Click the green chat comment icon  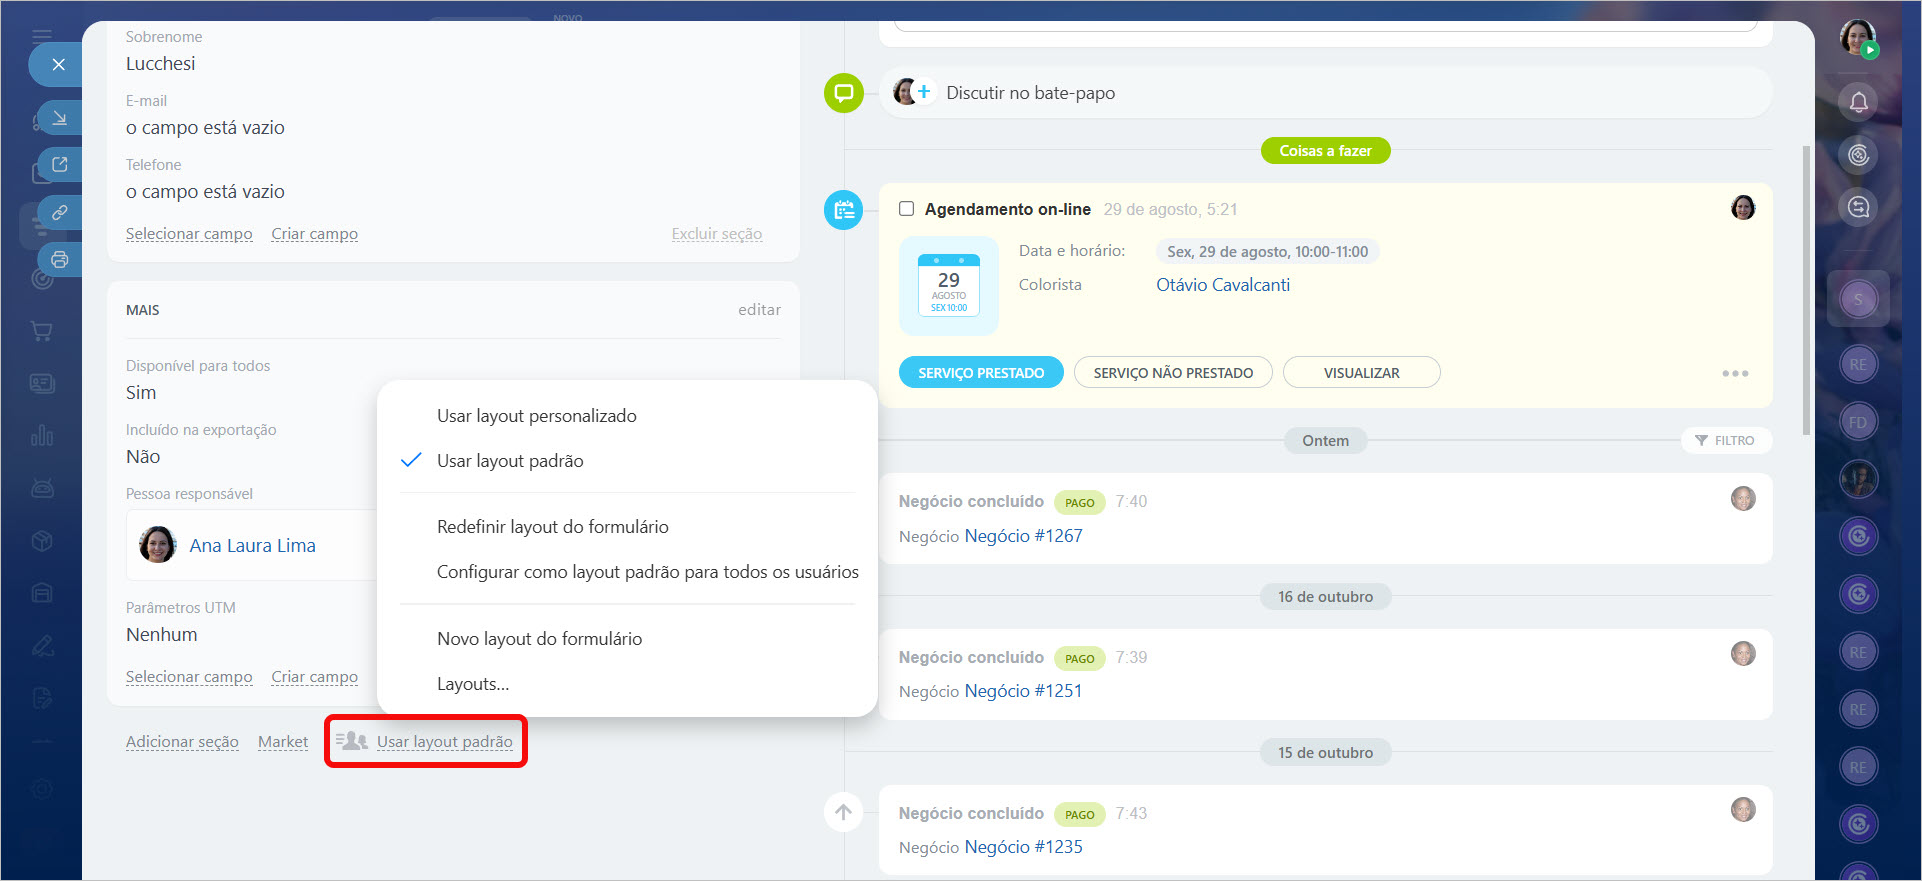pos(843,93)
